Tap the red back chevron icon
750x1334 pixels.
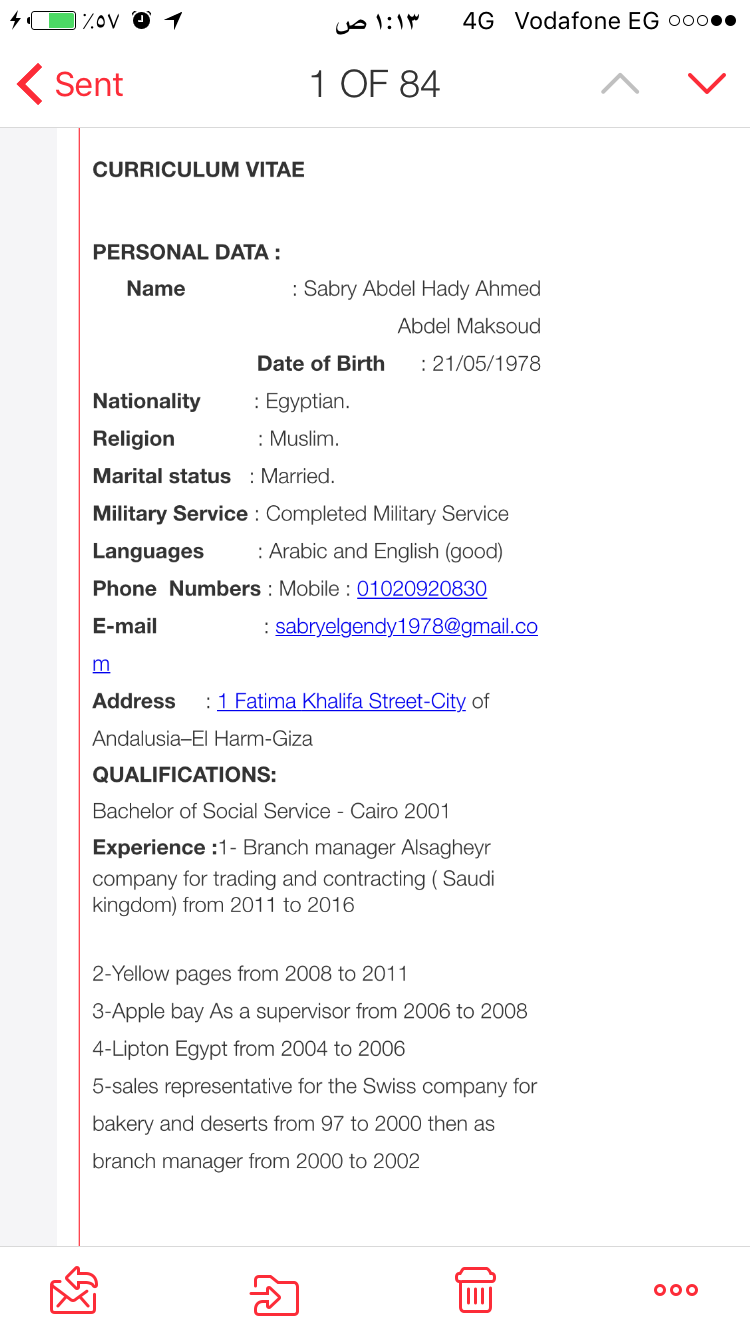[x=29, y=85]
